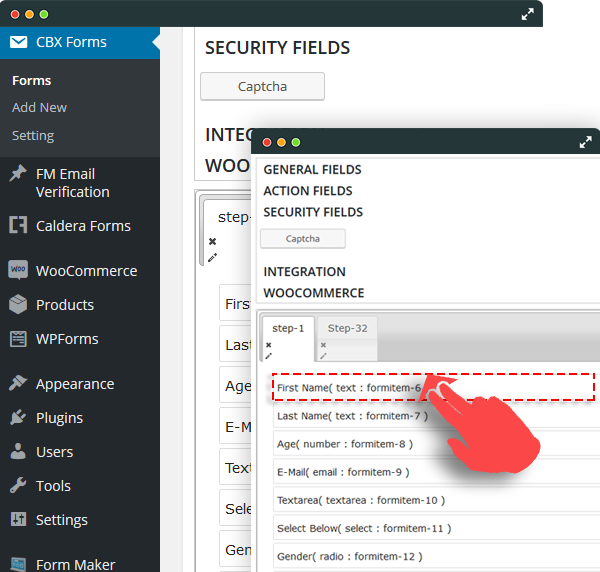
Task: Click the Settings sliders icon
Action: [18, 519]
